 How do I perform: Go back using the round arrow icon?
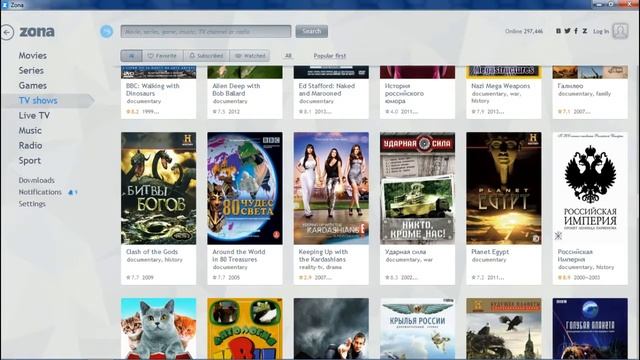(x=7, y=32)
